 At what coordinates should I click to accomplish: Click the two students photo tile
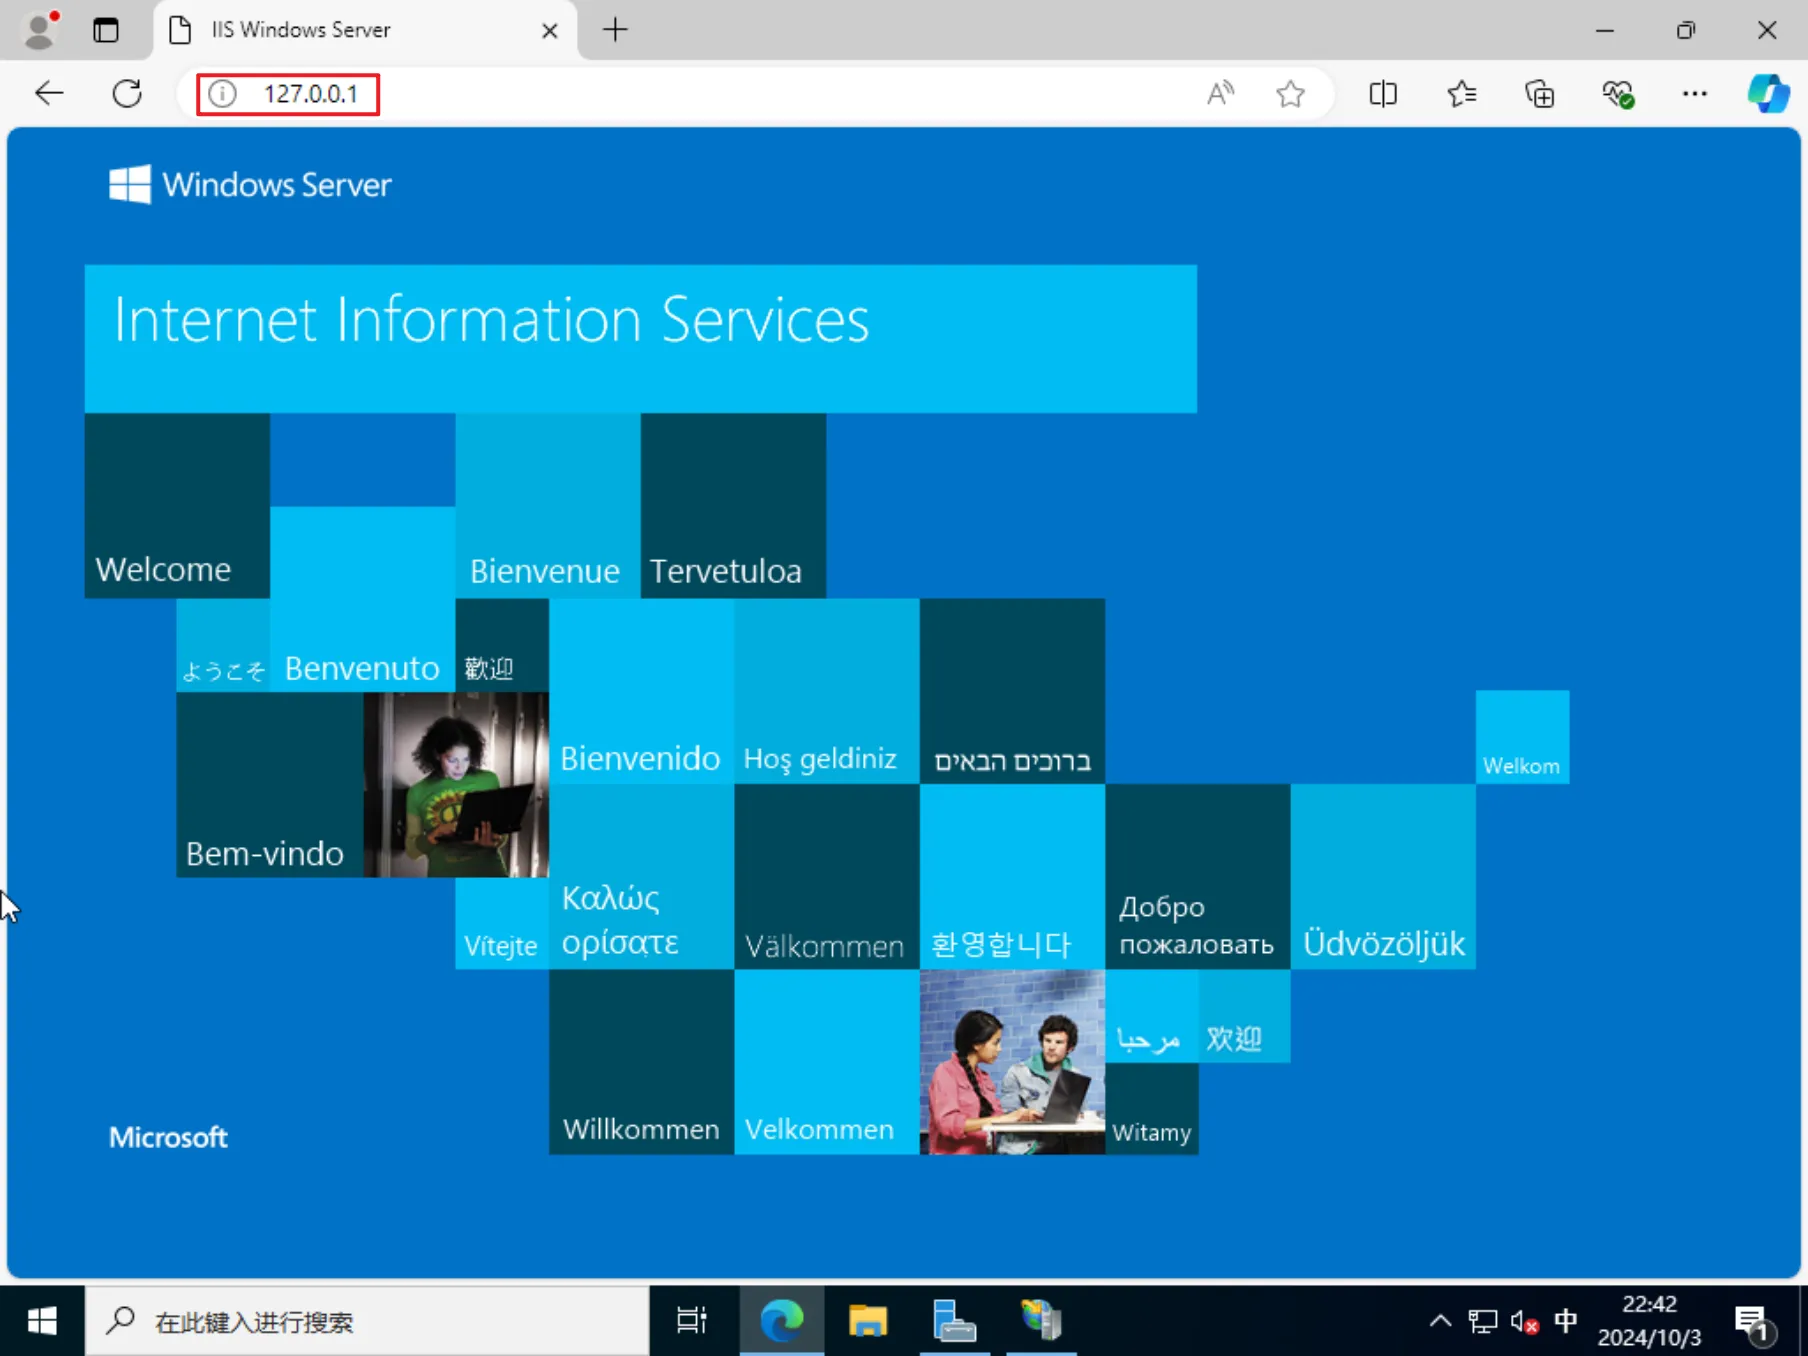click(1012, 1062)
